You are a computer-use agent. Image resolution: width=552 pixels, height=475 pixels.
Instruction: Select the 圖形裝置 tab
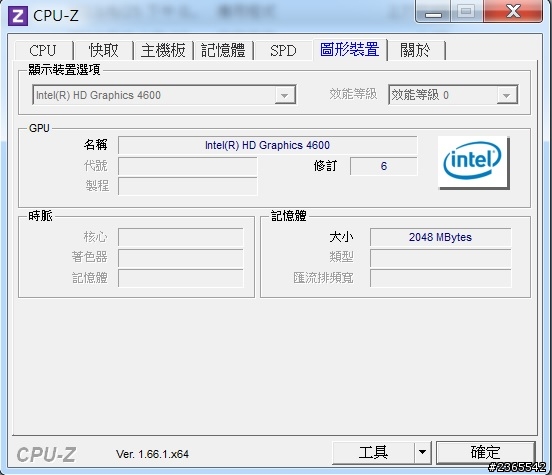(350, 49)
